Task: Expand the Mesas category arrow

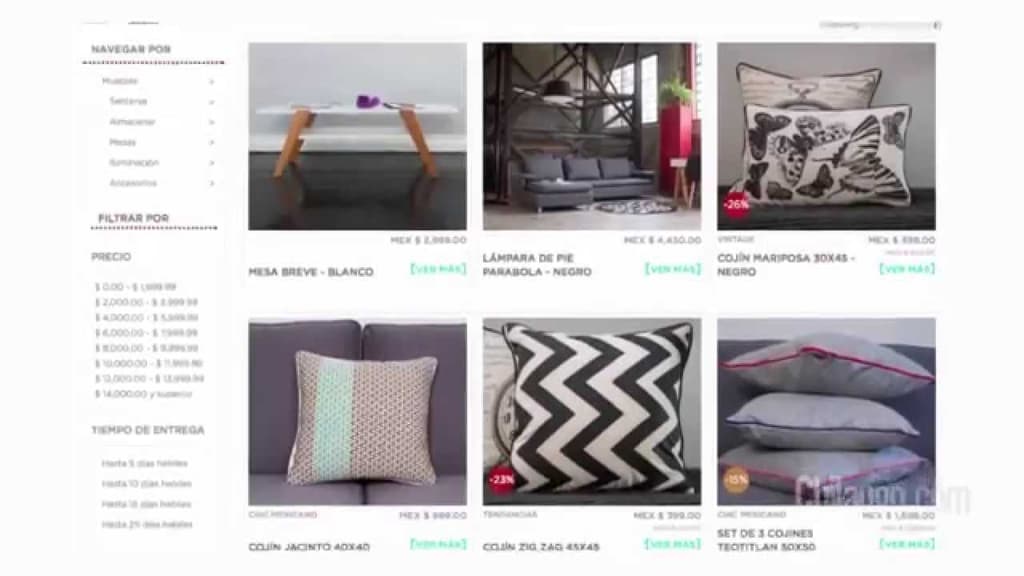Action: point(212,142)
